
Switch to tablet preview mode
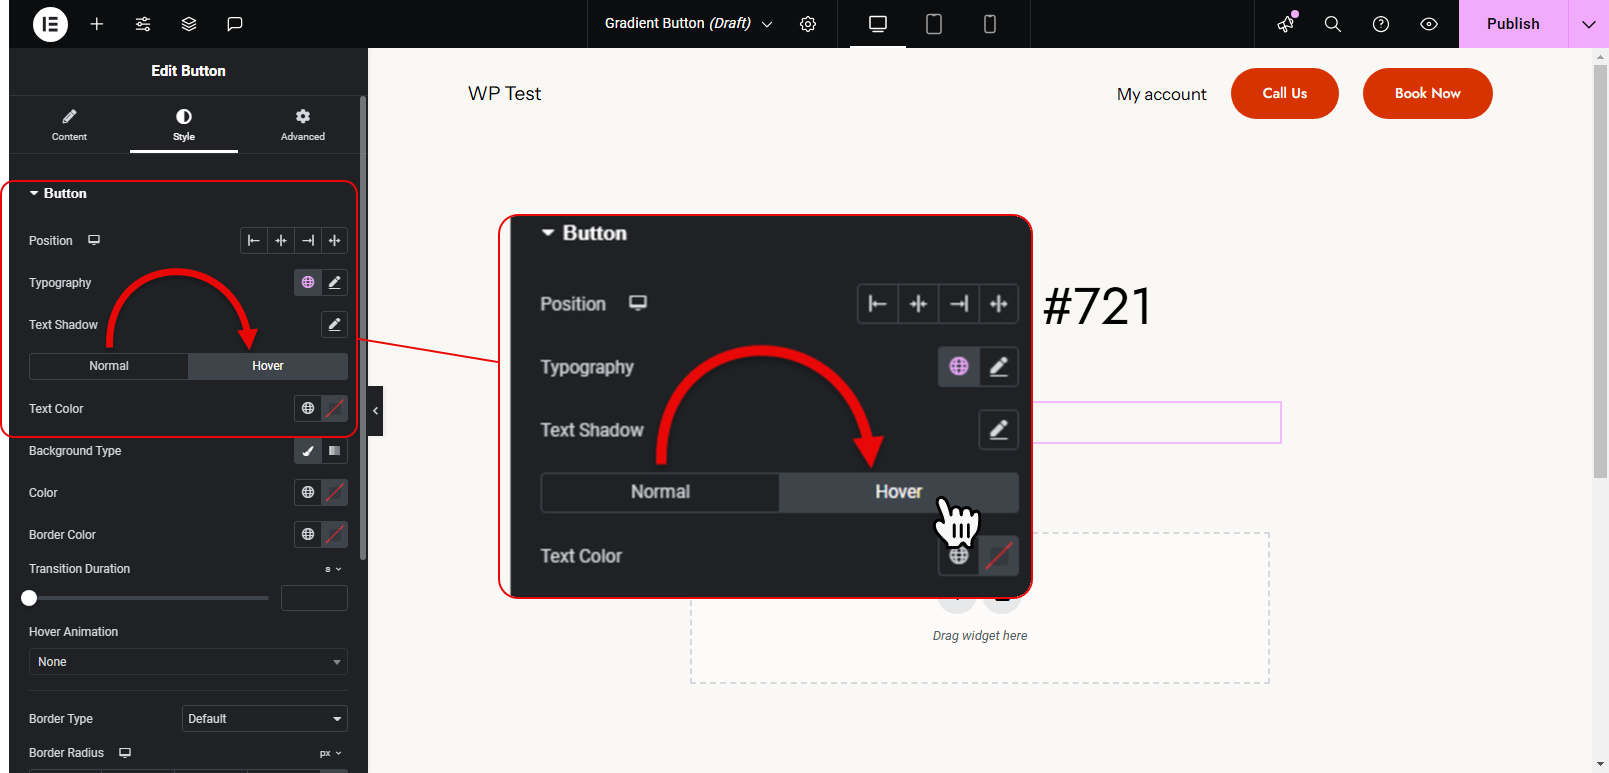tap(934, 24)
